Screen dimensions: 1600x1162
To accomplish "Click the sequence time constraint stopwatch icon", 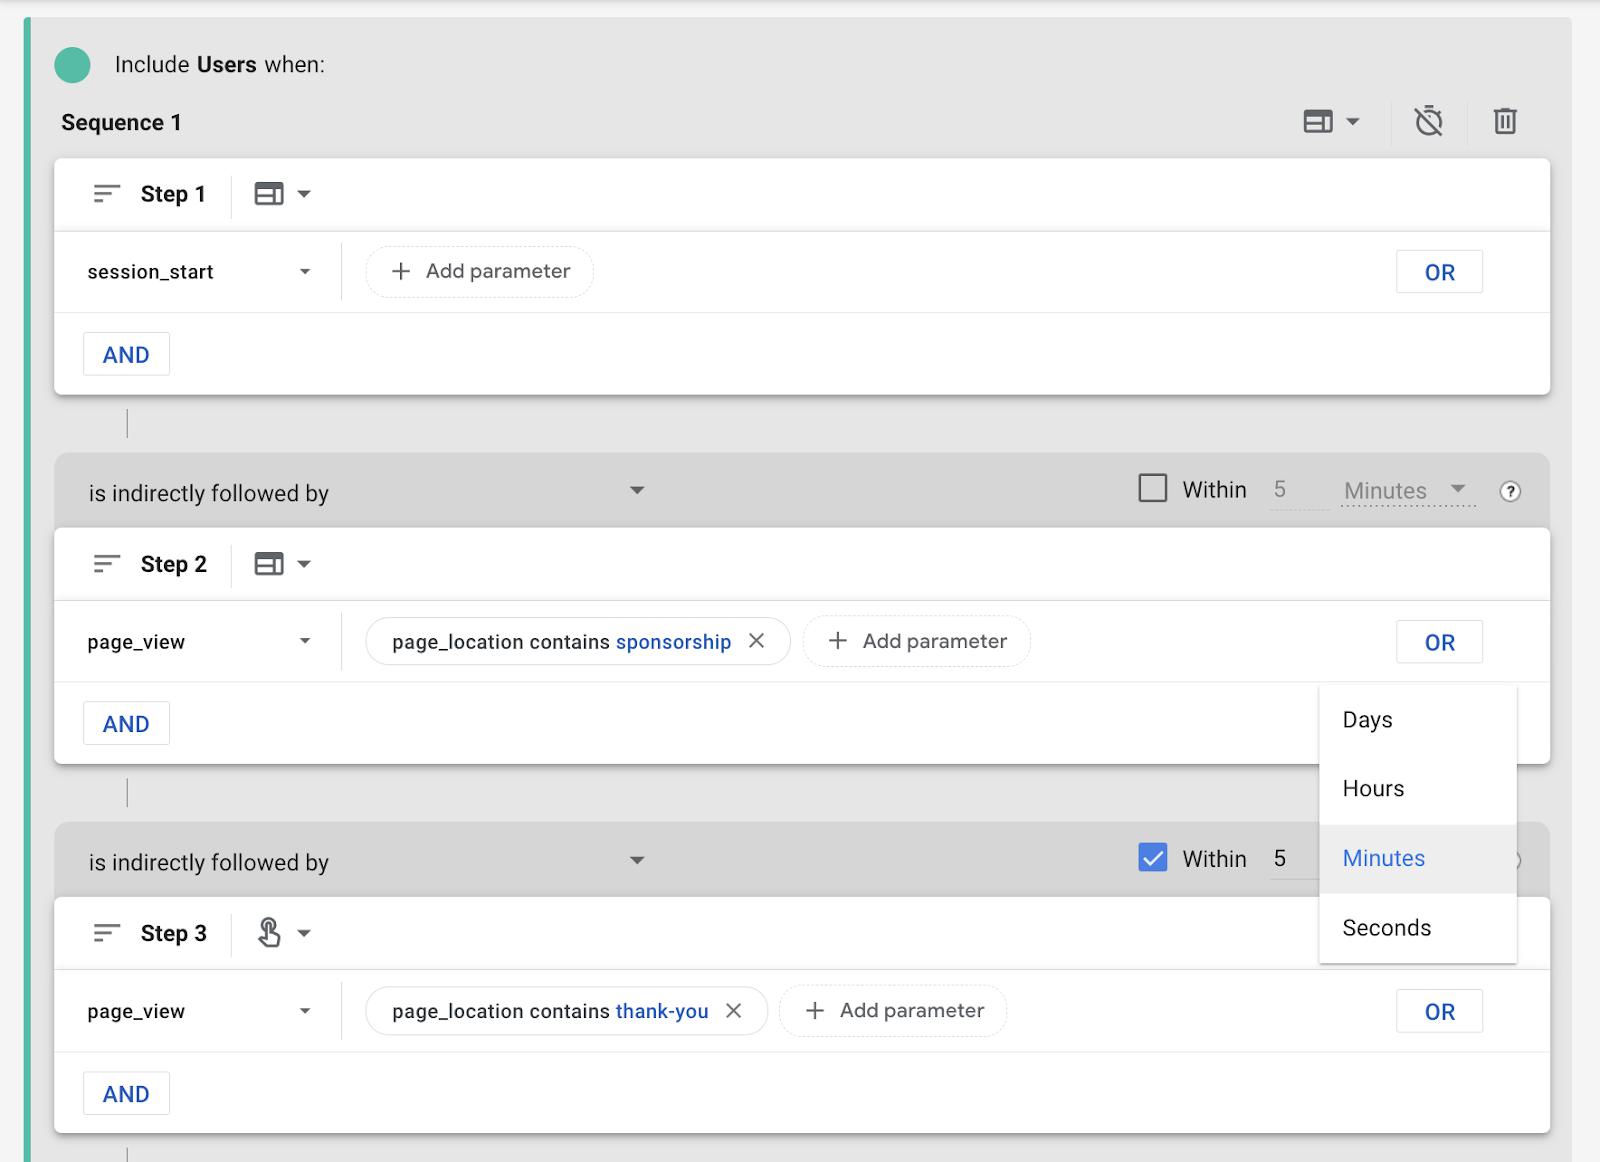I will coord(1428,122).
